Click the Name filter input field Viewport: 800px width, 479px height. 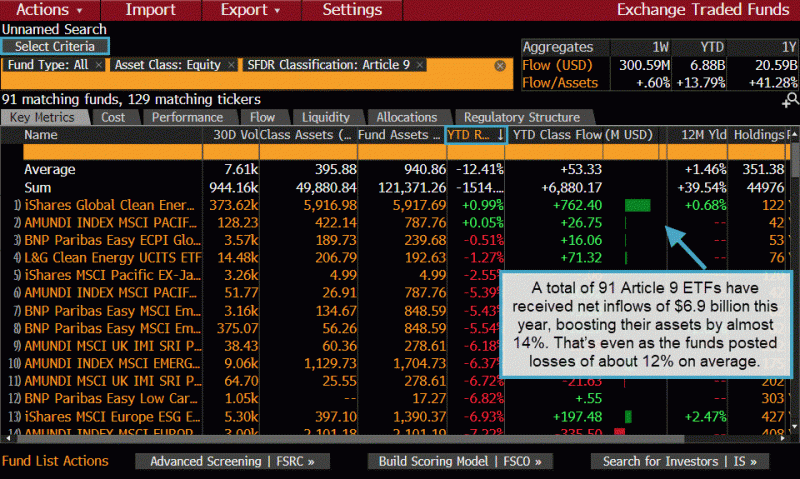[112, 152]
